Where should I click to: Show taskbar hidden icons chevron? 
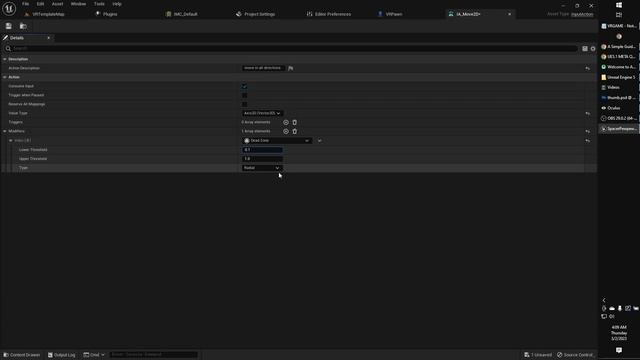(x=604, y=300)
